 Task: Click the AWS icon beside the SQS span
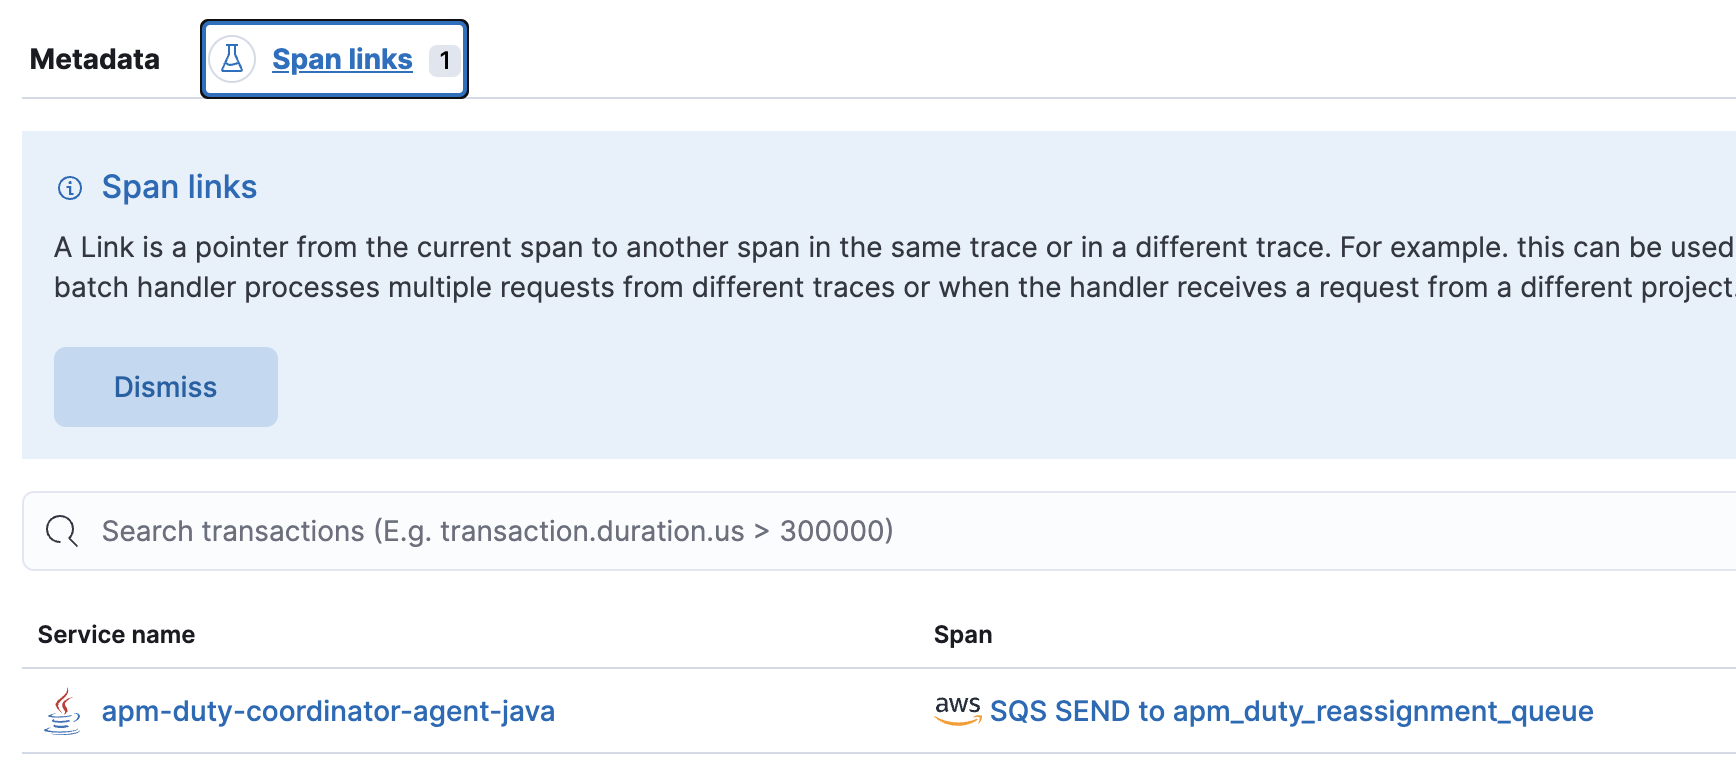click(x=956, y=708)
